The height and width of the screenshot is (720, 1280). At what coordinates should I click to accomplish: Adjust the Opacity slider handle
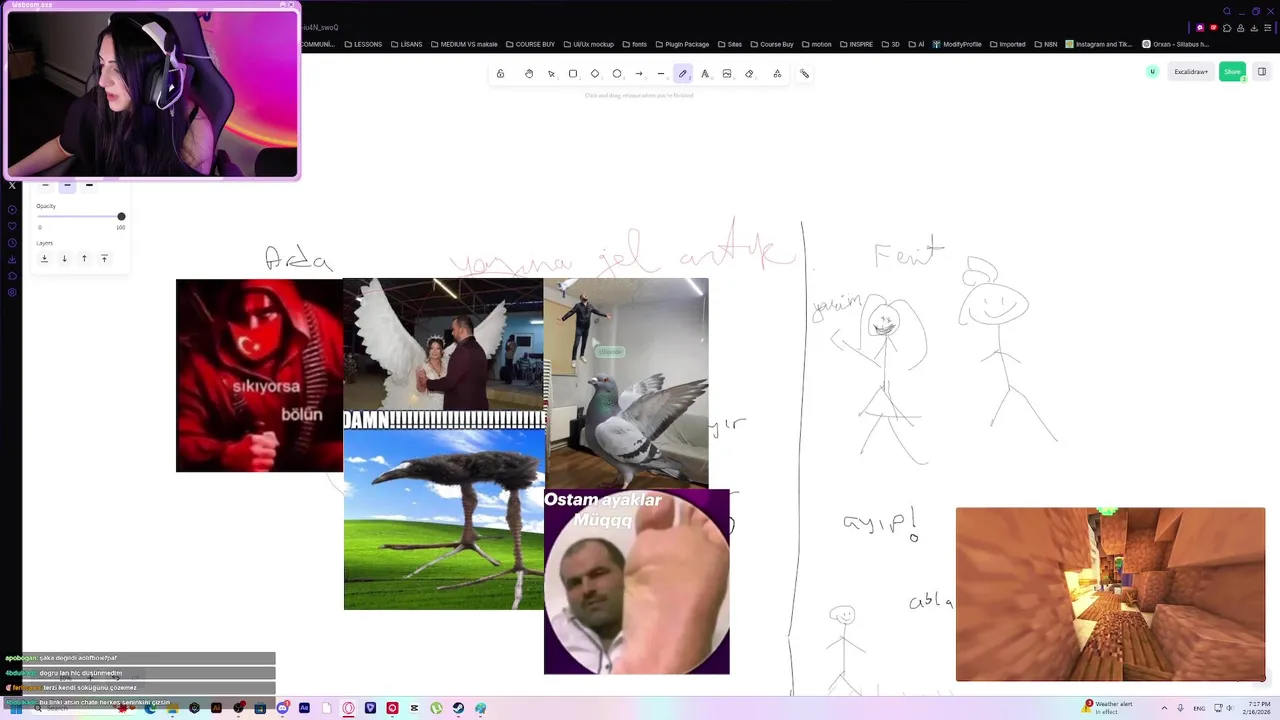pyautogui.click(x=121, y=216)
